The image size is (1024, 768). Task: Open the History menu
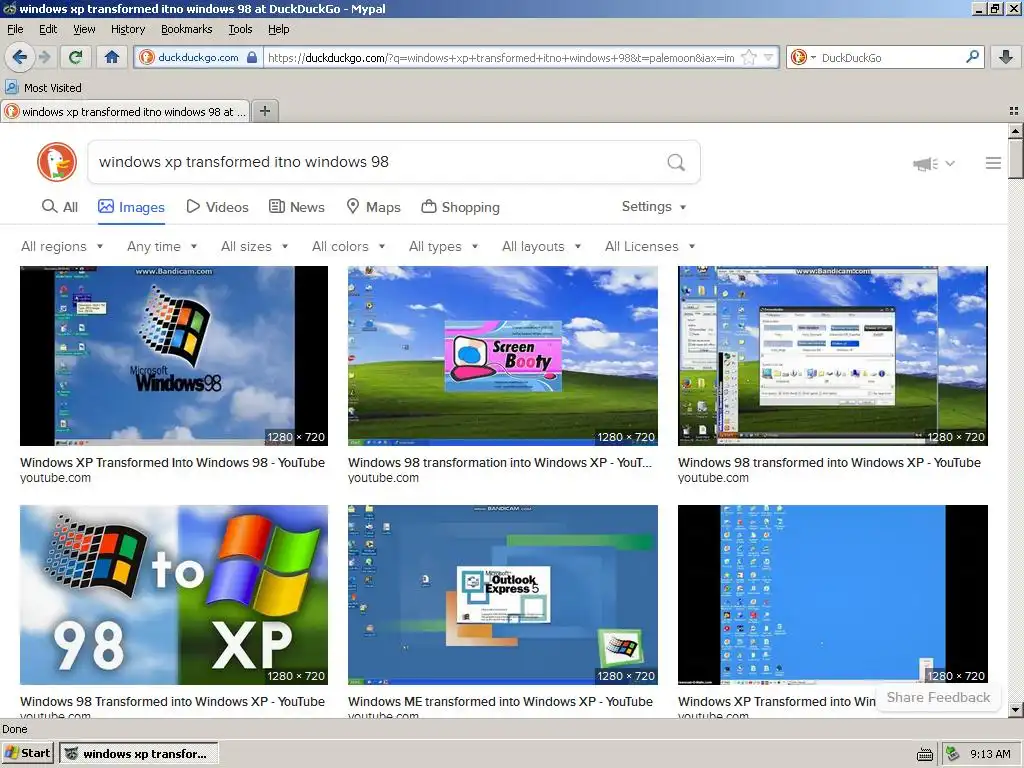click(x=128, y=29)
